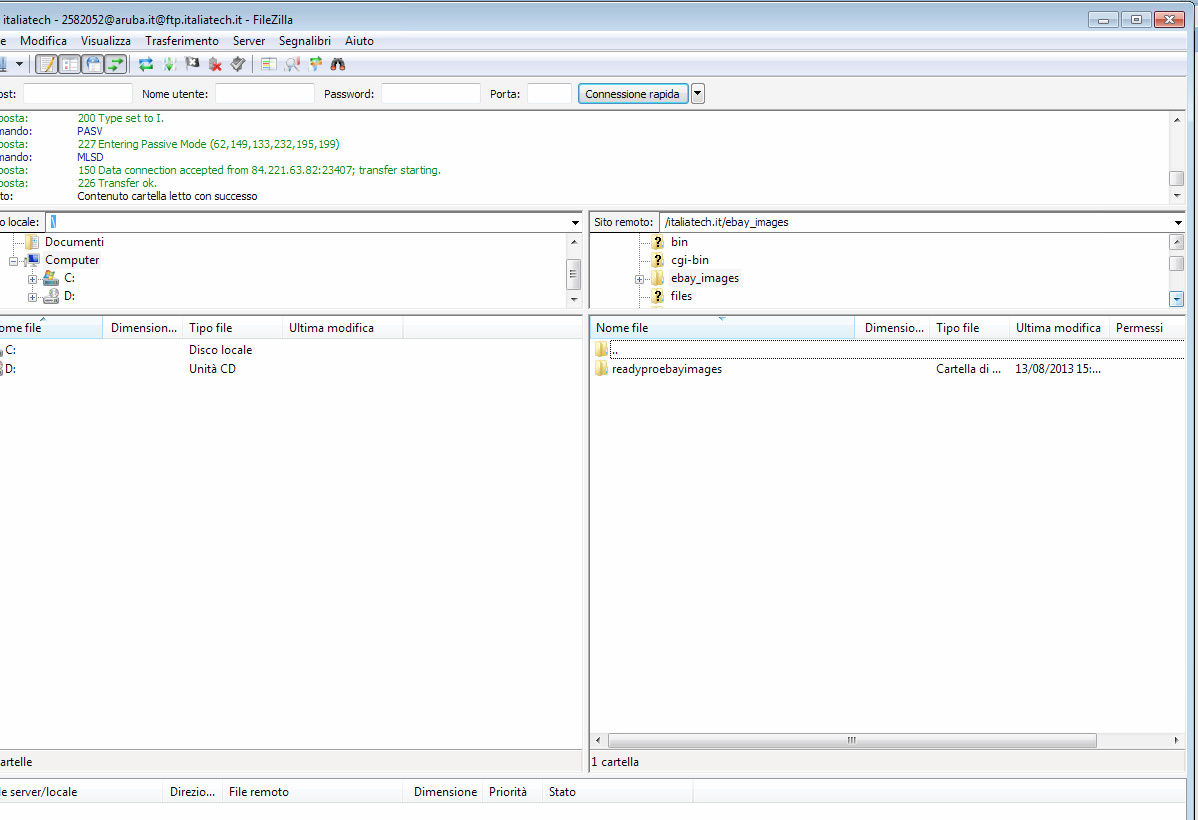Viewport: 1198px width, 820px height.
Task: Toggle the transfer queue display
Action: (x=116, y=65)
